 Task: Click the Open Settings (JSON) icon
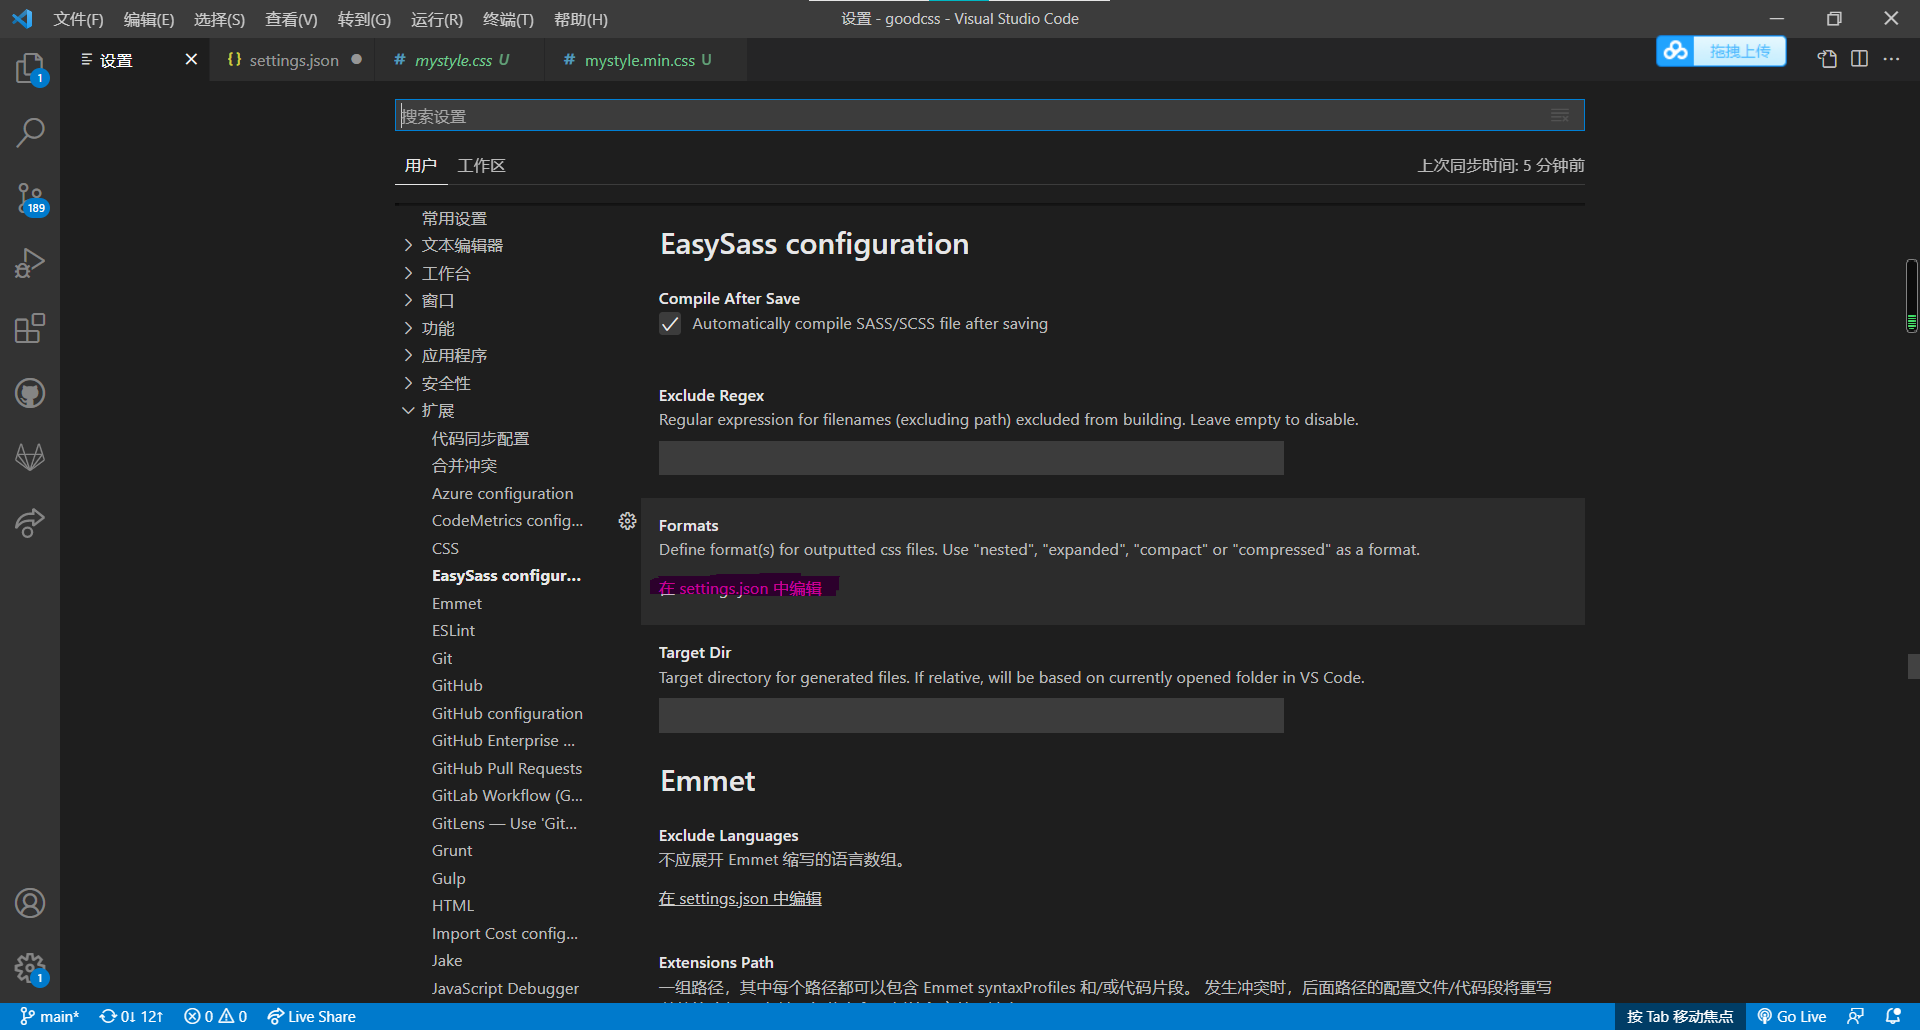(1827, 59)
